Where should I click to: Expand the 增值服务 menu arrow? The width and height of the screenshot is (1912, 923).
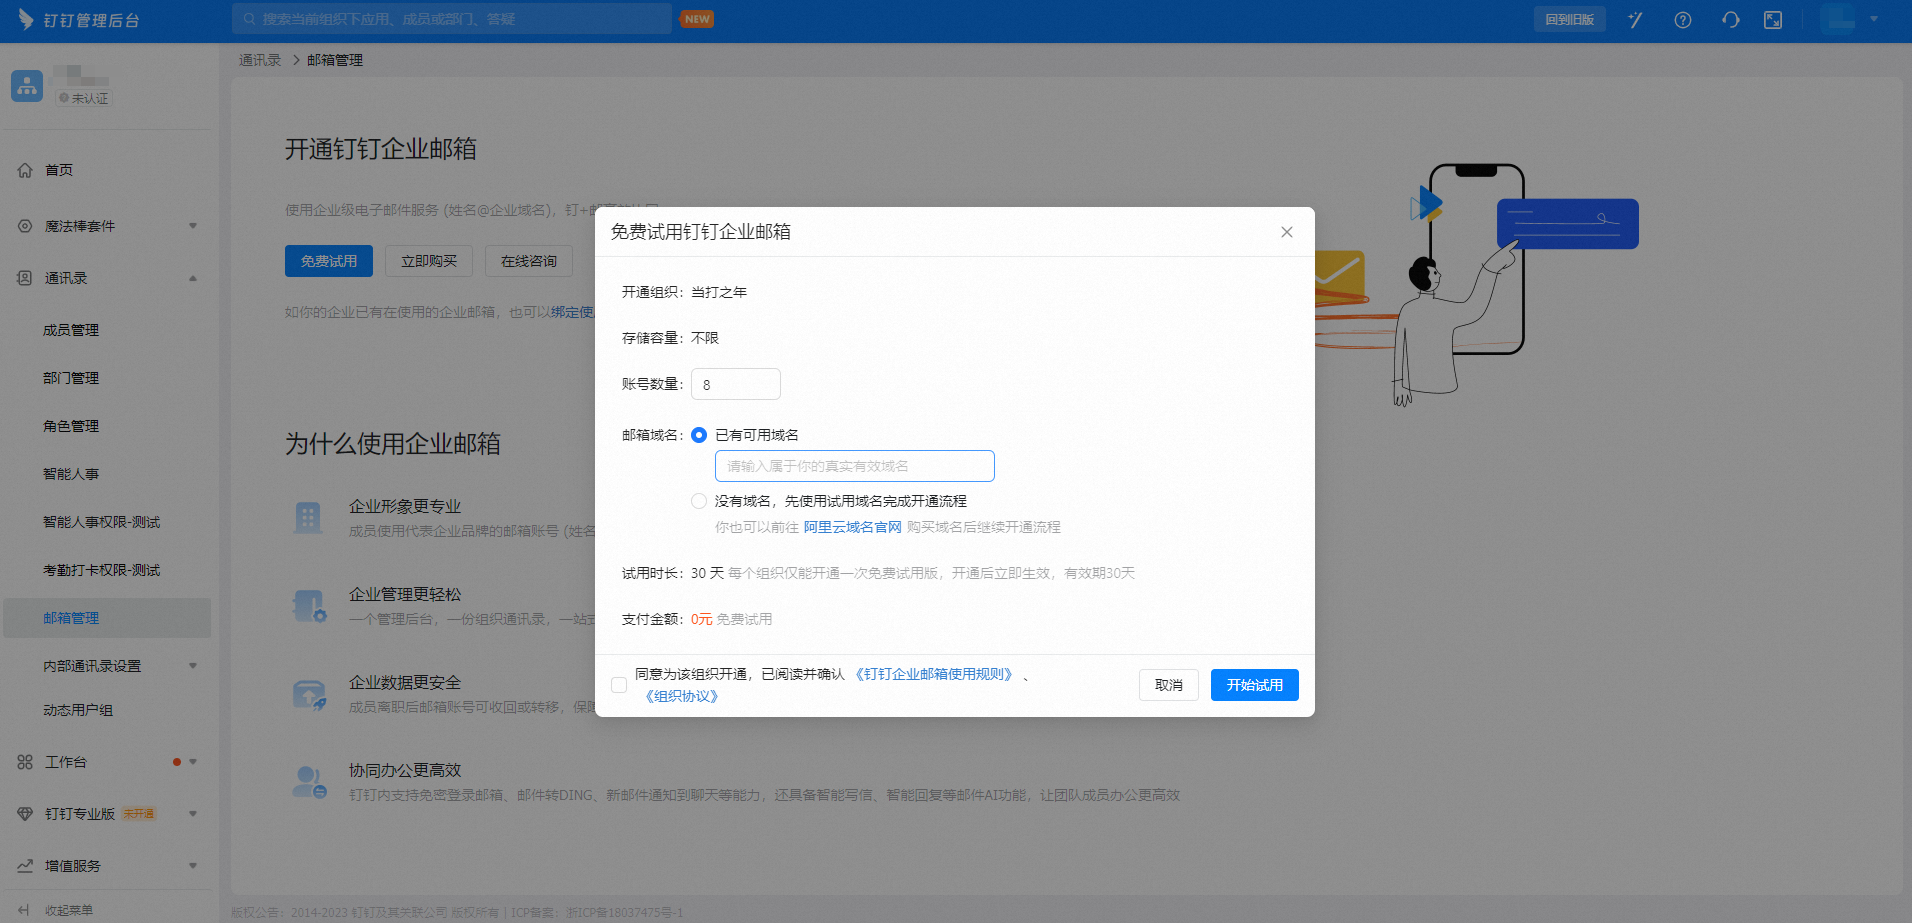193,866
